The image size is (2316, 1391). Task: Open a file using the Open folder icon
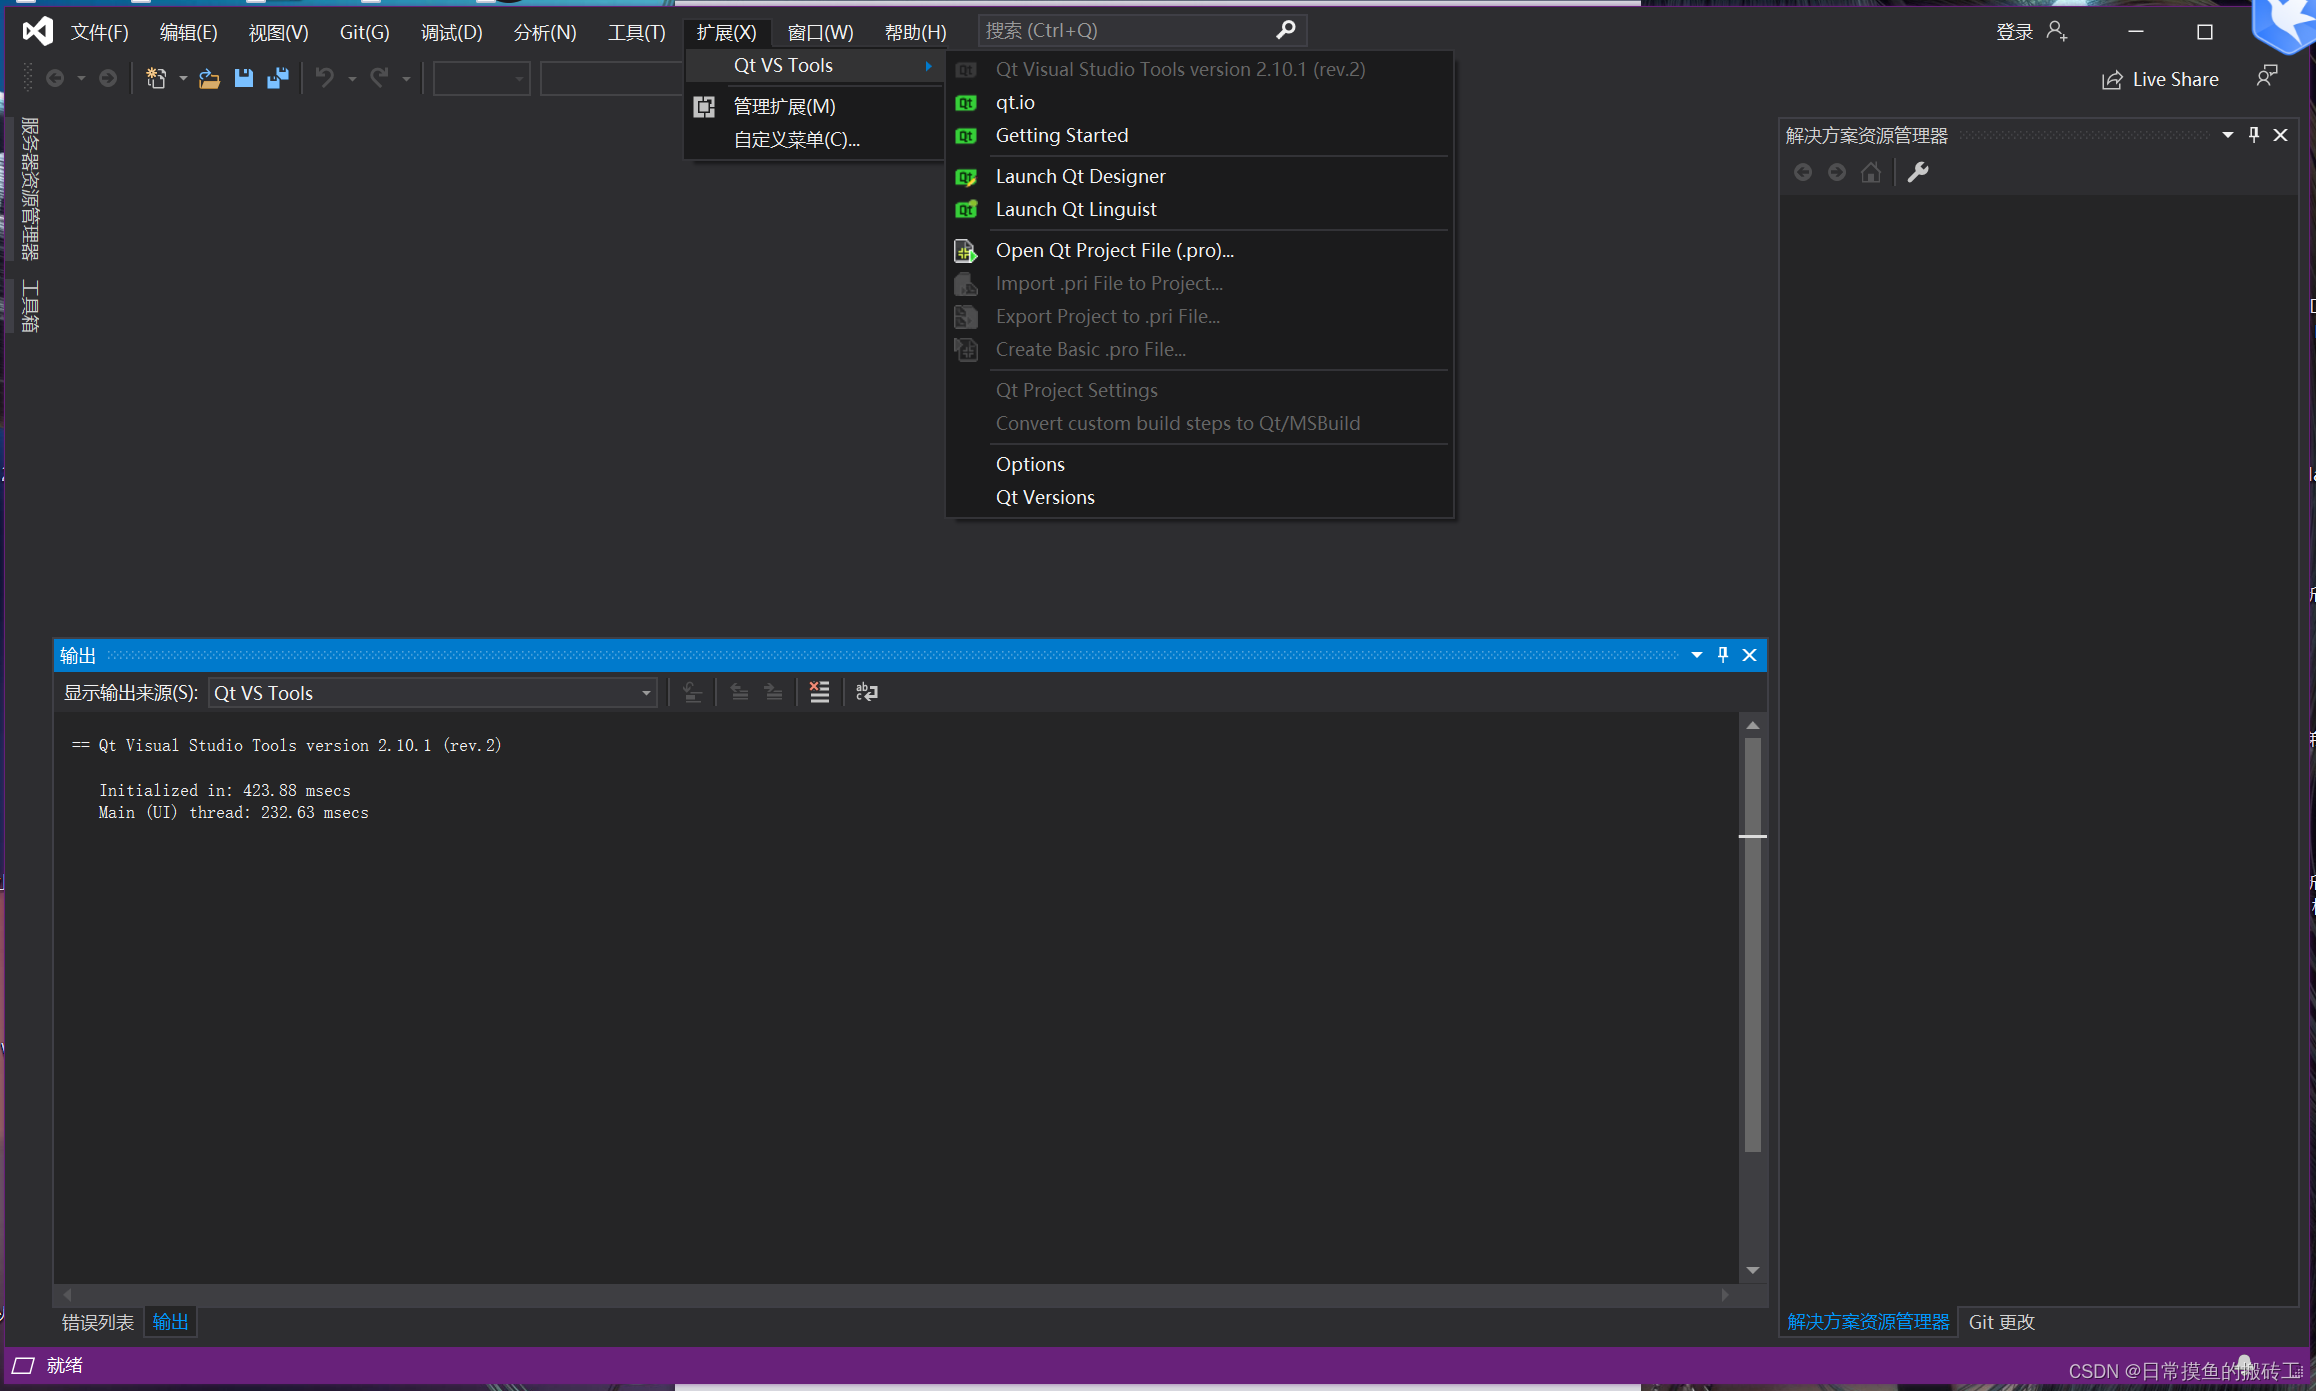pos(209,78)
